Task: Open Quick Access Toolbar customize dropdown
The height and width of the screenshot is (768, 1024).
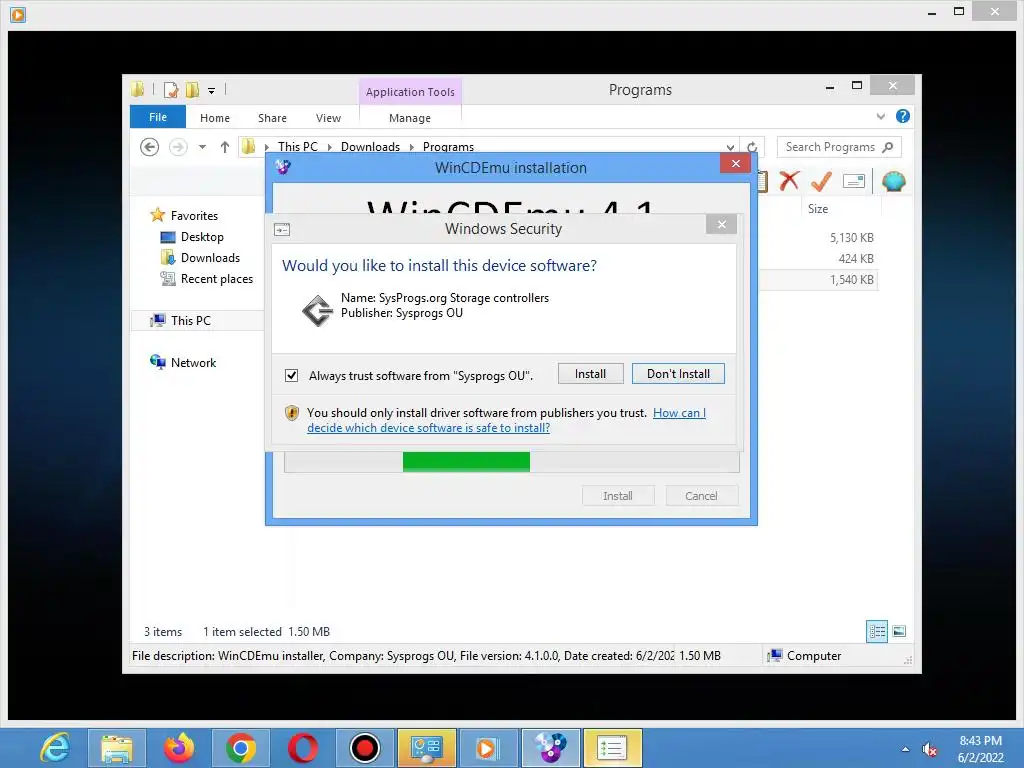Action: (x=212, y=91)
